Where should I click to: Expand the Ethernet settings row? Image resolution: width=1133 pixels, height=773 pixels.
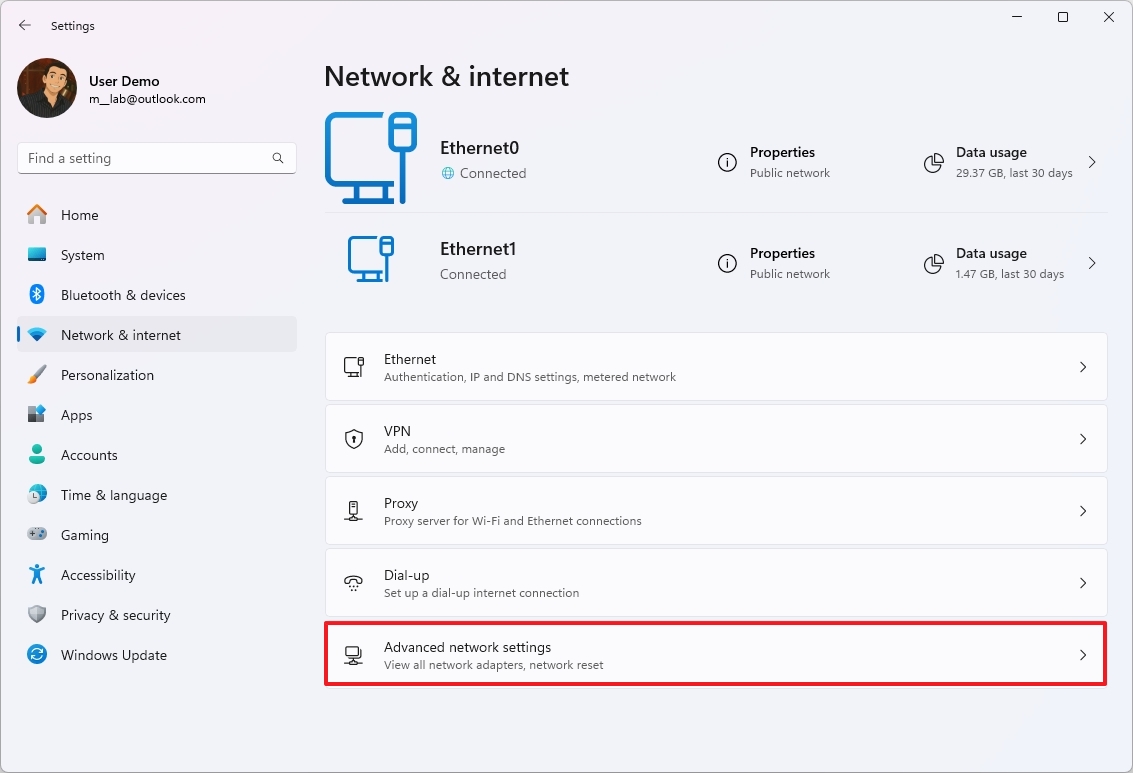tap(1083, 366)
